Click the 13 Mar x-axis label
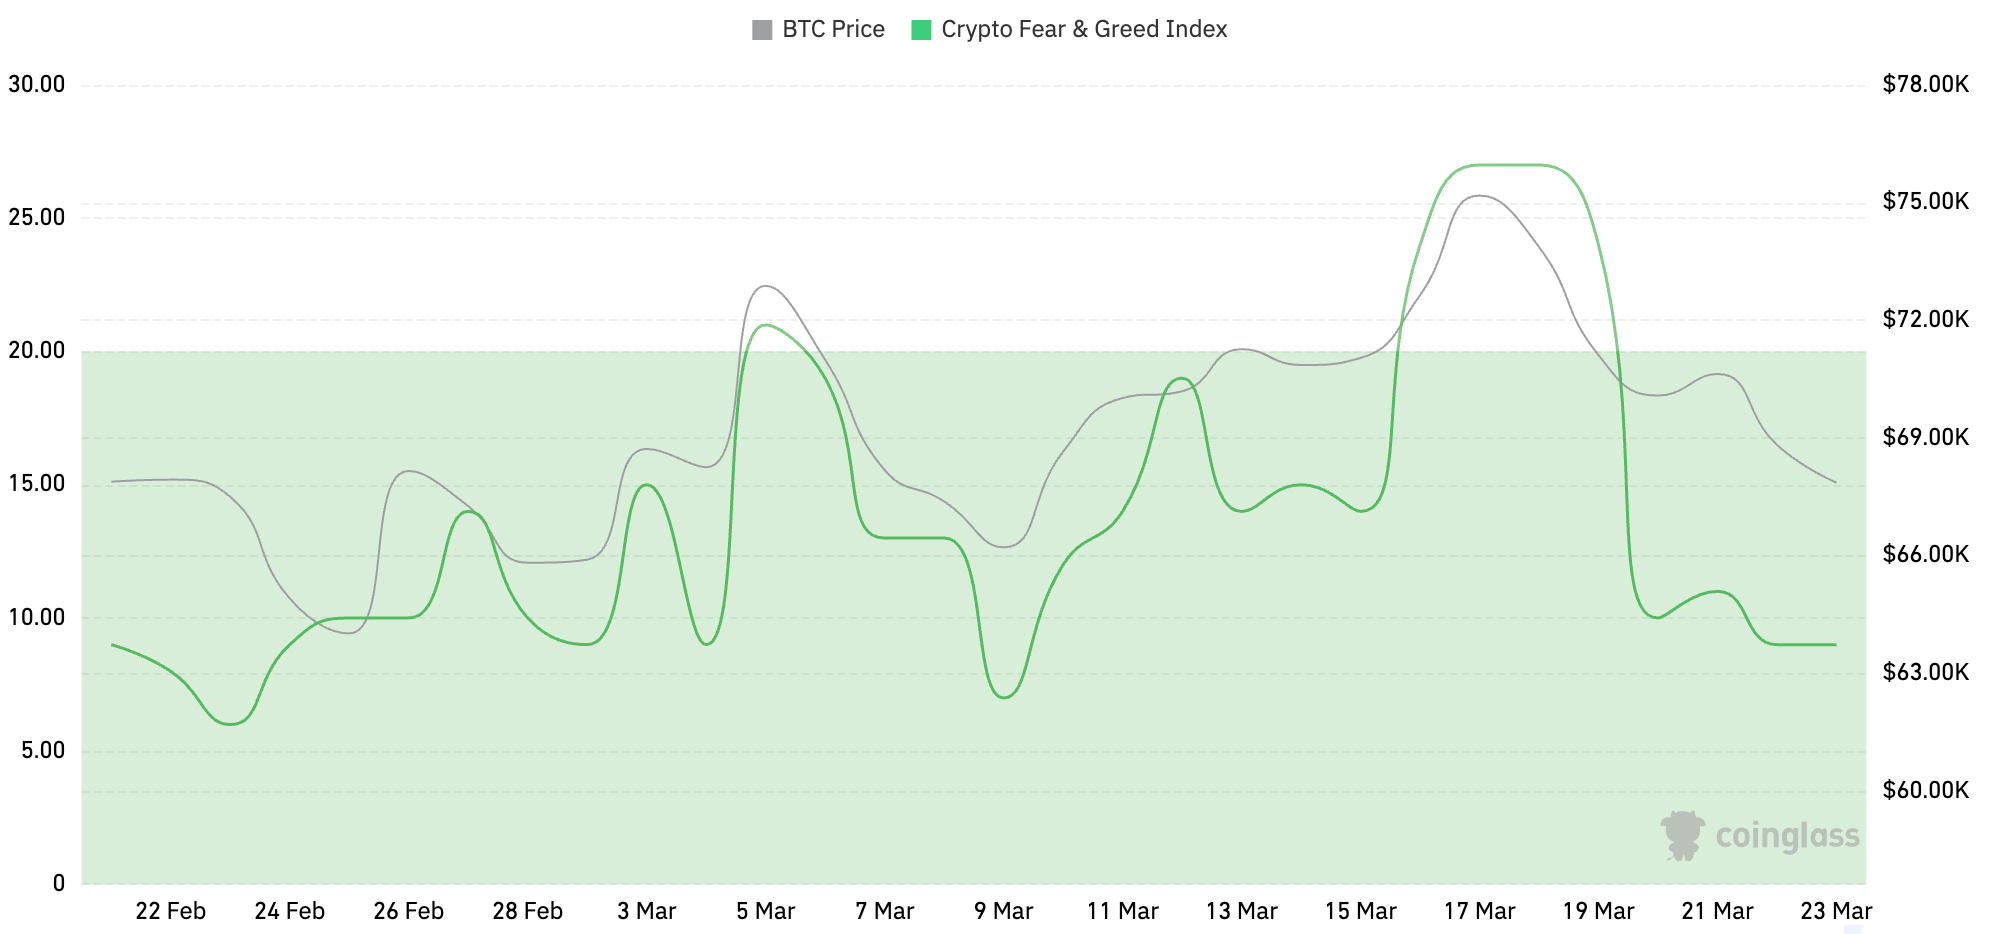 tap(1241, 911)
